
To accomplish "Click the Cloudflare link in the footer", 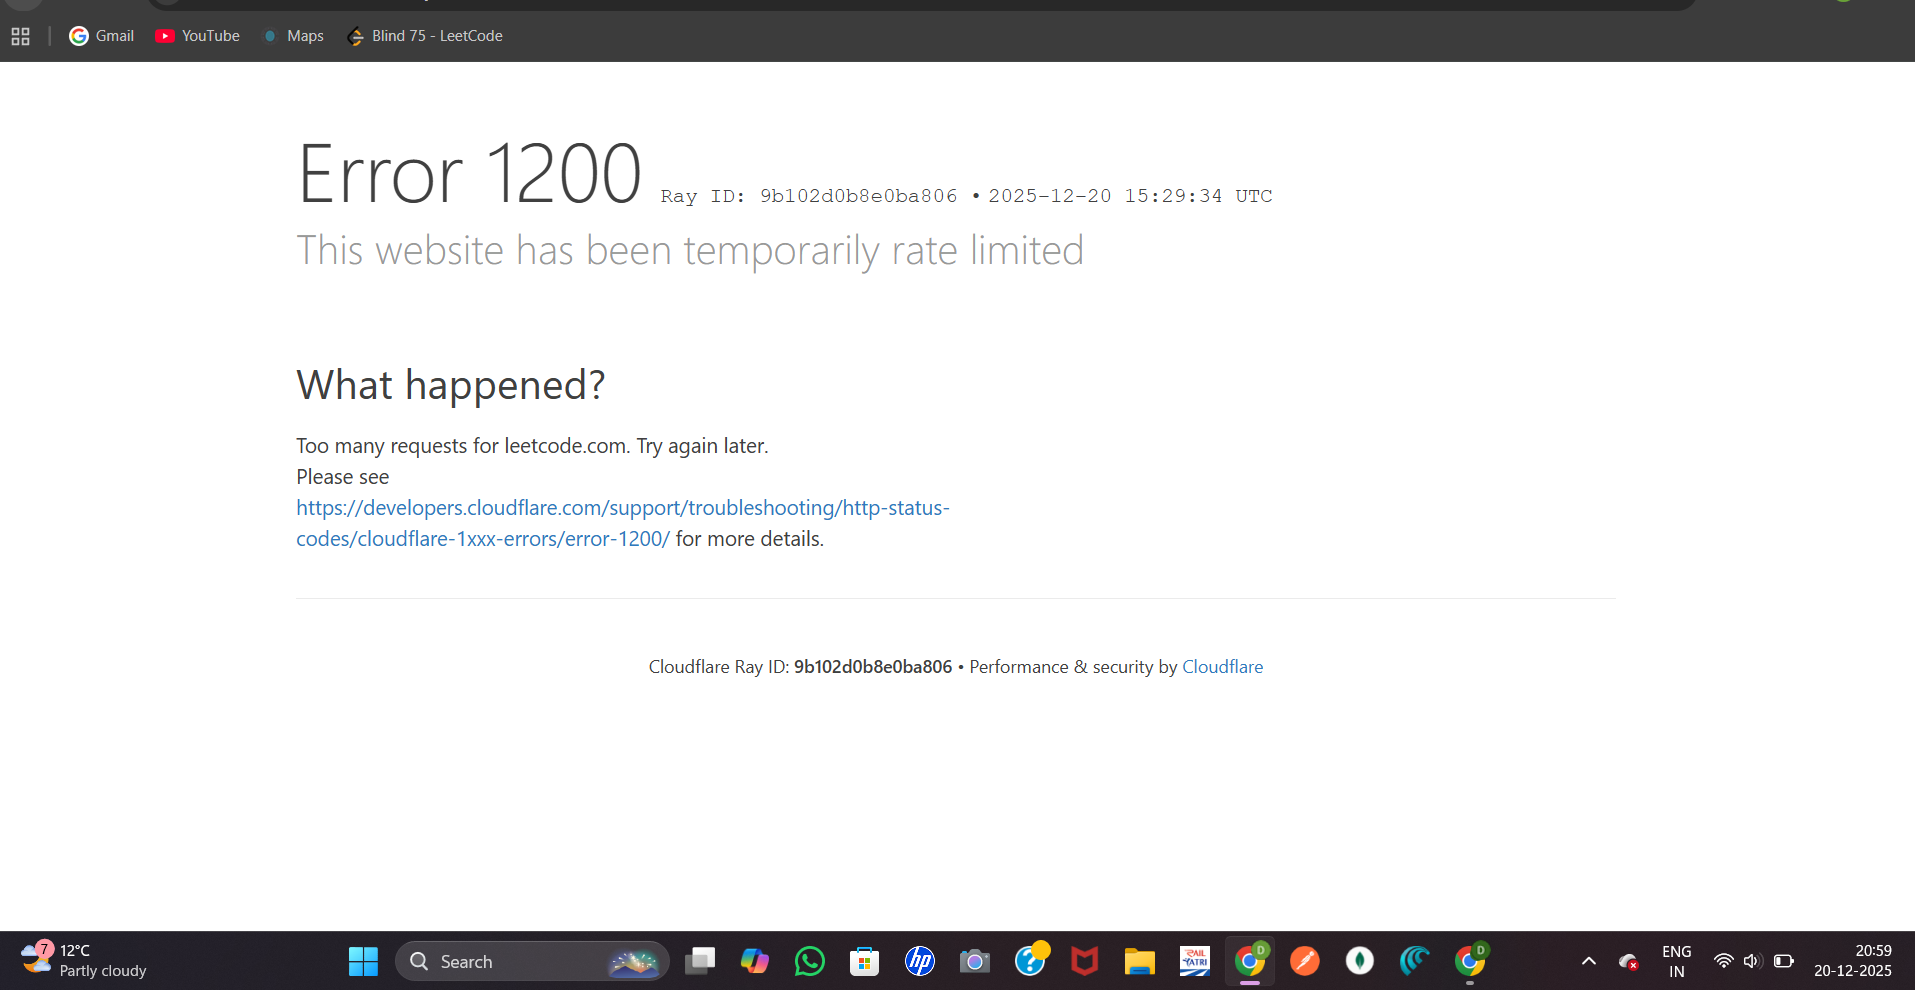I will [x=1222, y=667].
